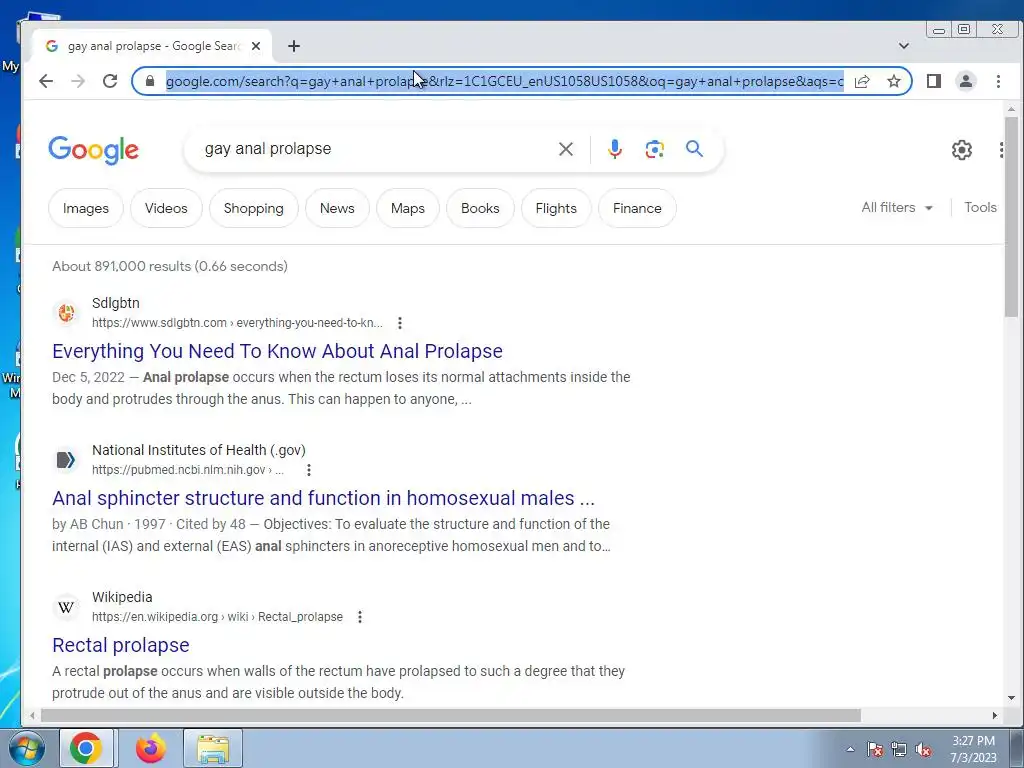Expand the All filters dropdown
1024x768 pixels.
897,208
